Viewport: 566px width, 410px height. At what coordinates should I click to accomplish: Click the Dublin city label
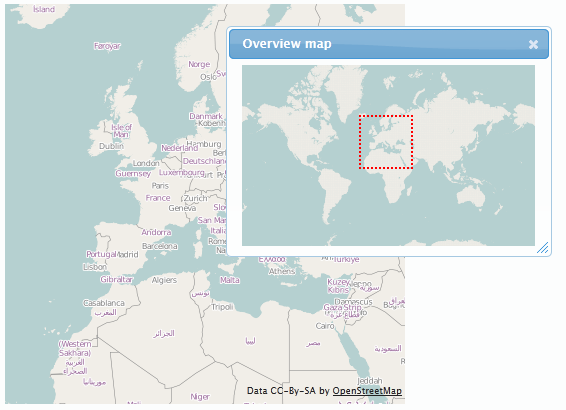click(x=111, y=146)
